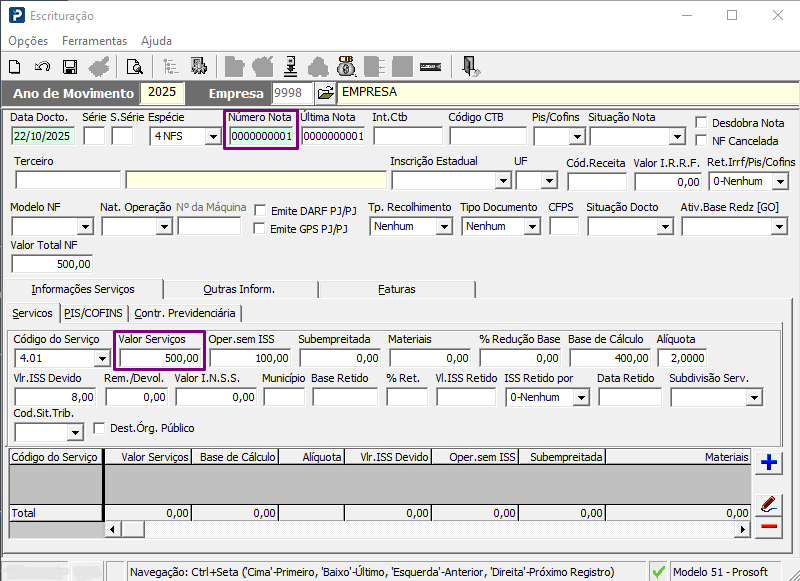Image resolution: width=800 pixels, height=581 pixels.
Task: Enable the Desdobra Nota checkbox
Action: pyautogui.click(x=701, y=123)
